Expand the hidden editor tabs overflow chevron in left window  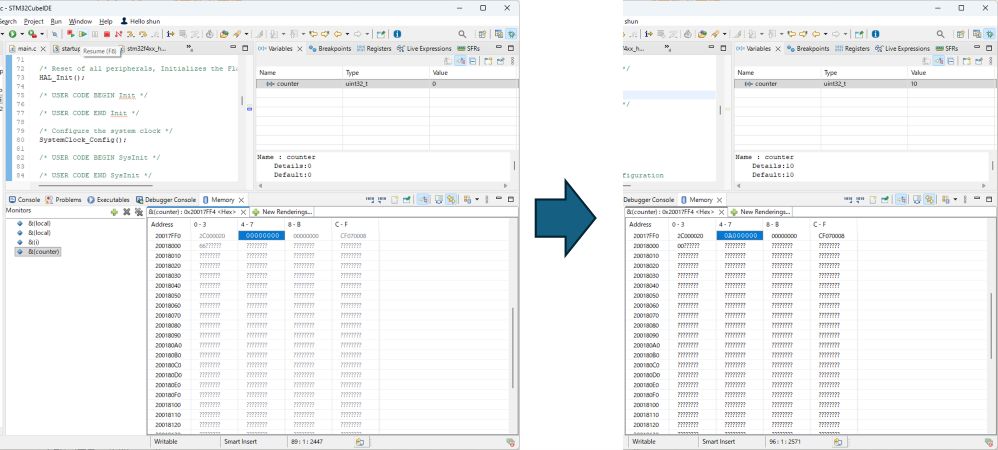[190, 48]
